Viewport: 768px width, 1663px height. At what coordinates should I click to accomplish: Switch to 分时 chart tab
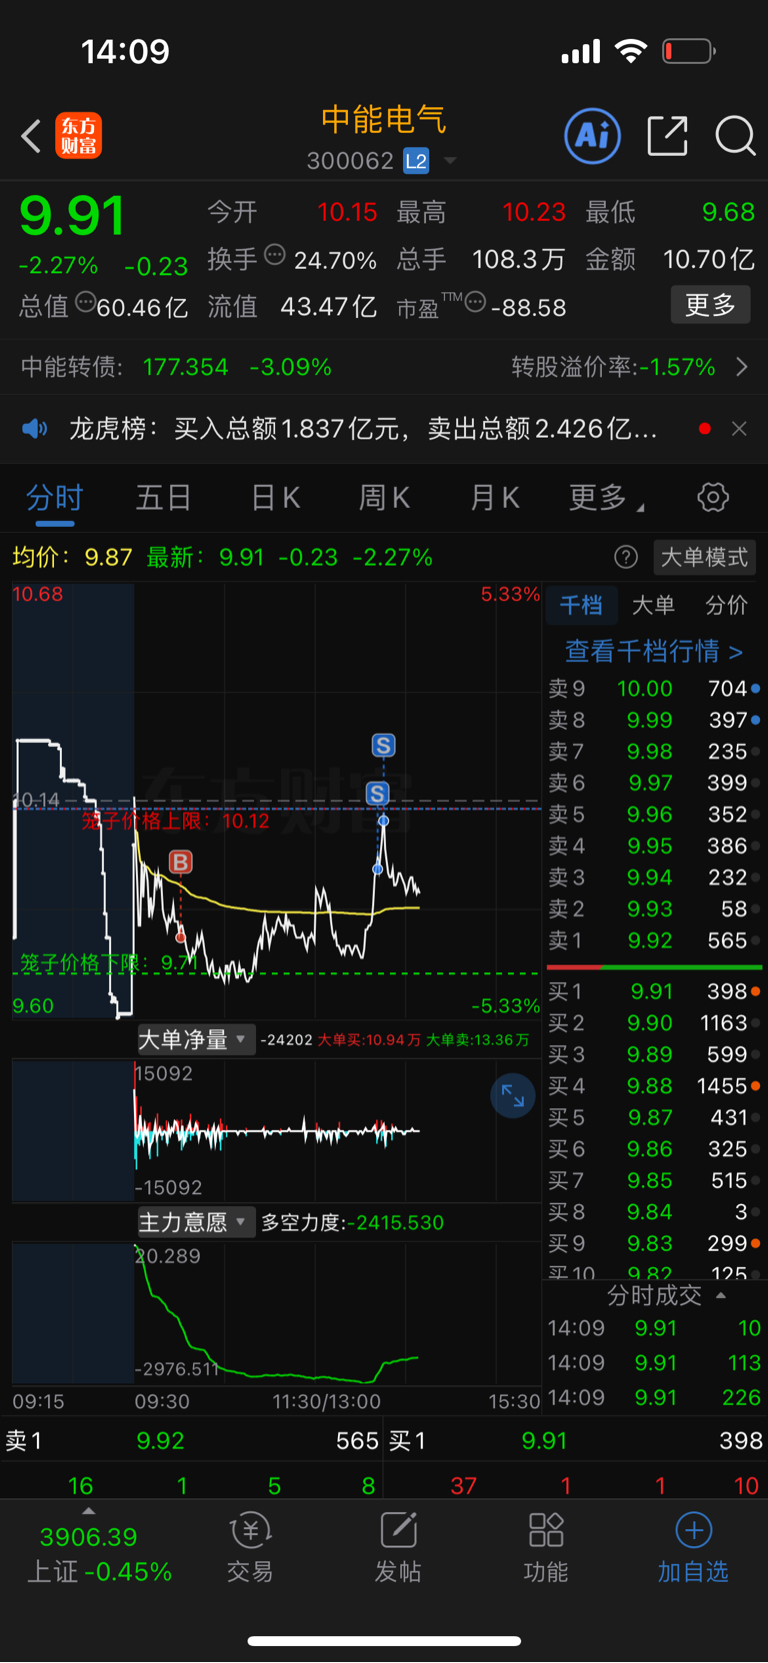point(54,497)
